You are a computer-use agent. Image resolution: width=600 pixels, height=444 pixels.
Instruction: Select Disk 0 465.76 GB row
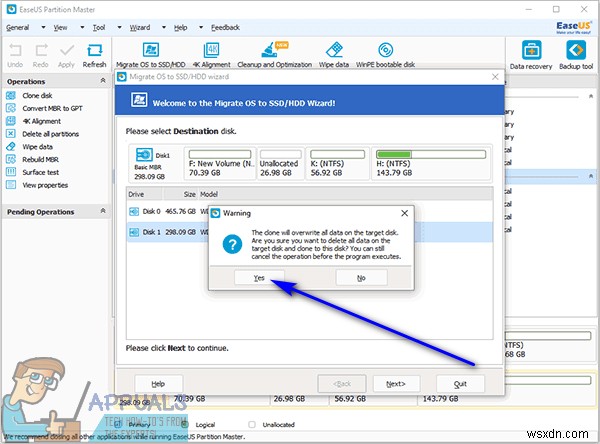point(309,211)
